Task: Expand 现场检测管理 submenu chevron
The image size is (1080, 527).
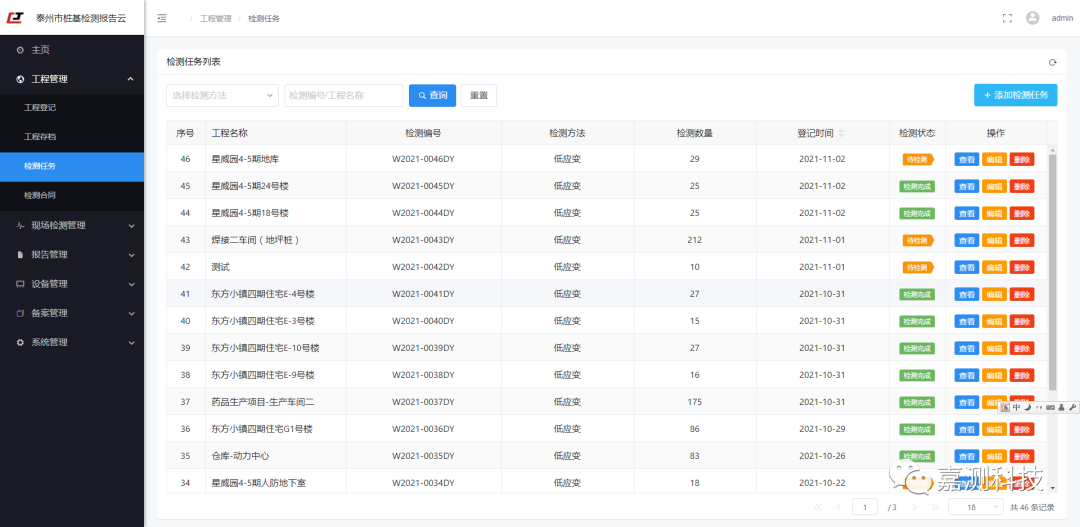Action: [x=131, y=225]
